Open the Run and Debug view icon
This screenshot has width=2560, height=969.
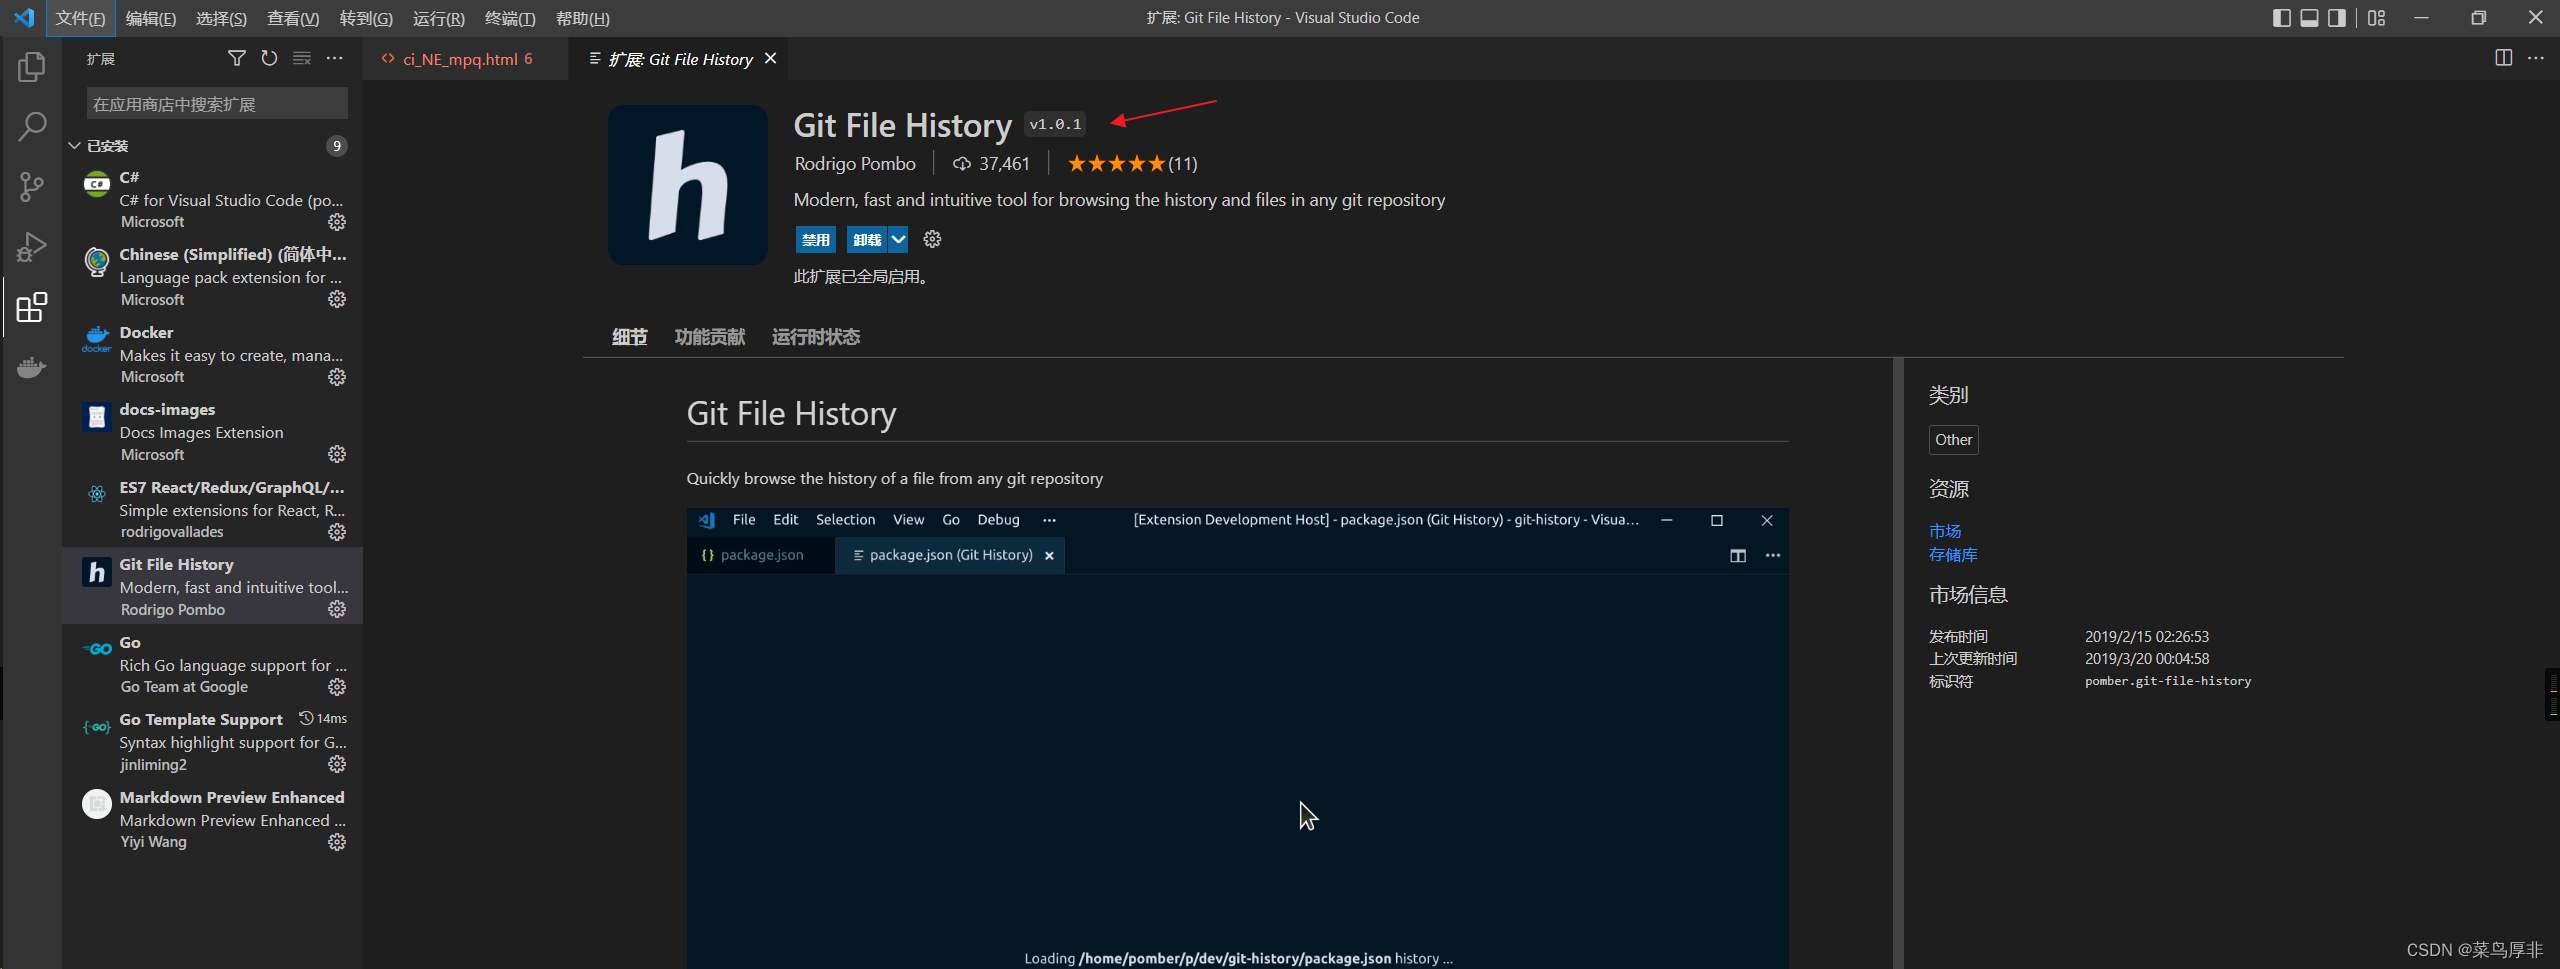(31, 247)
